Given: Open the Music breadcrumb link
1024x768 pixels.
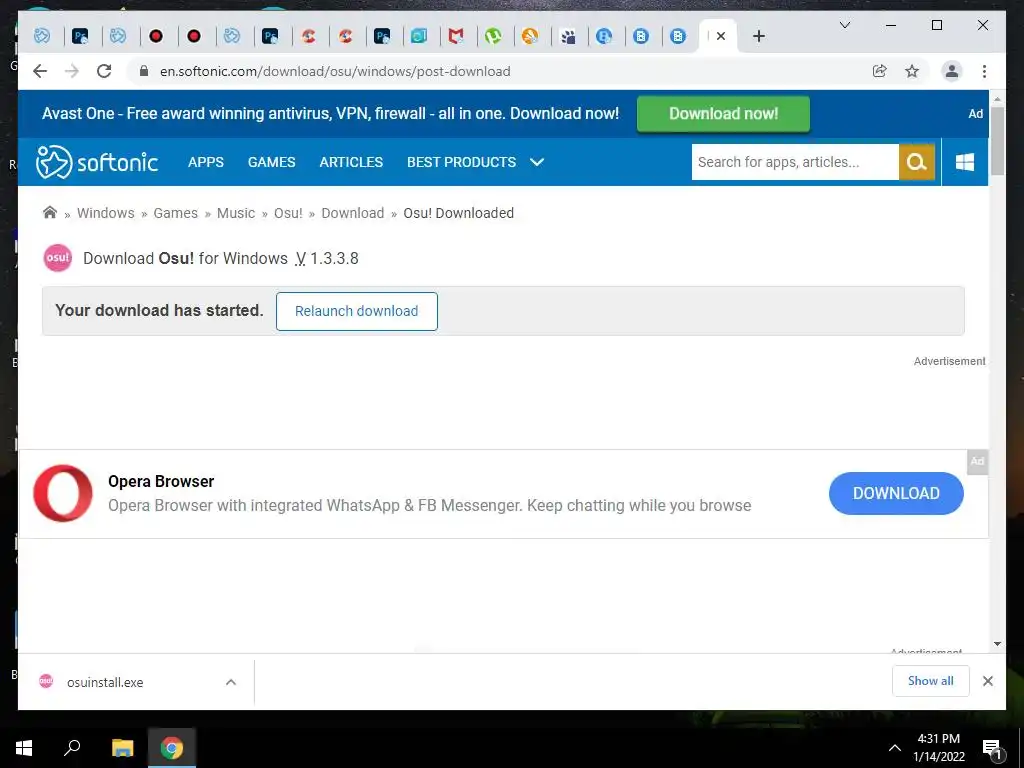Looking at the screenshot, I should [x=236, y=213].
